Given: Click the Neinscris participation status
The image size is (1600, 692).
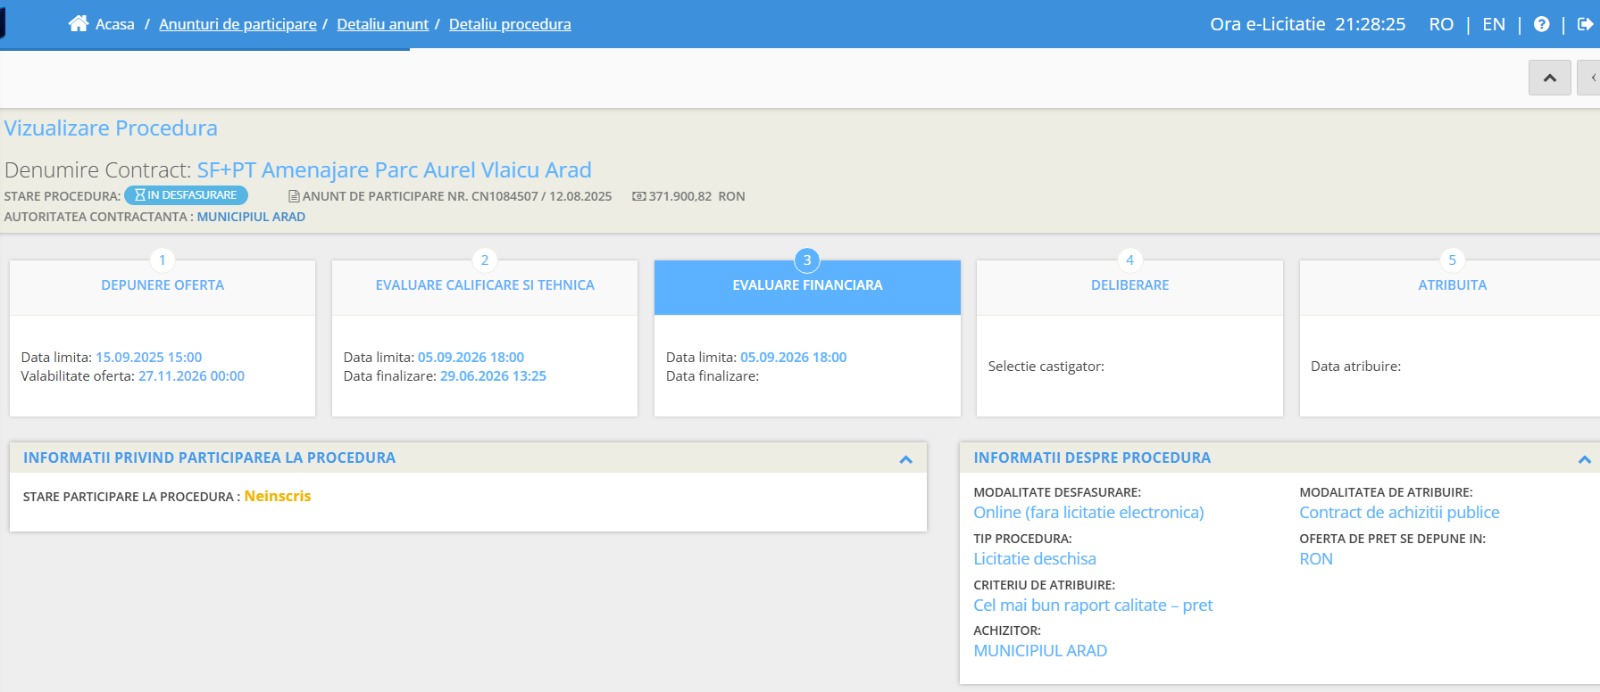Looking at the screenshot, I should (277, 496).
